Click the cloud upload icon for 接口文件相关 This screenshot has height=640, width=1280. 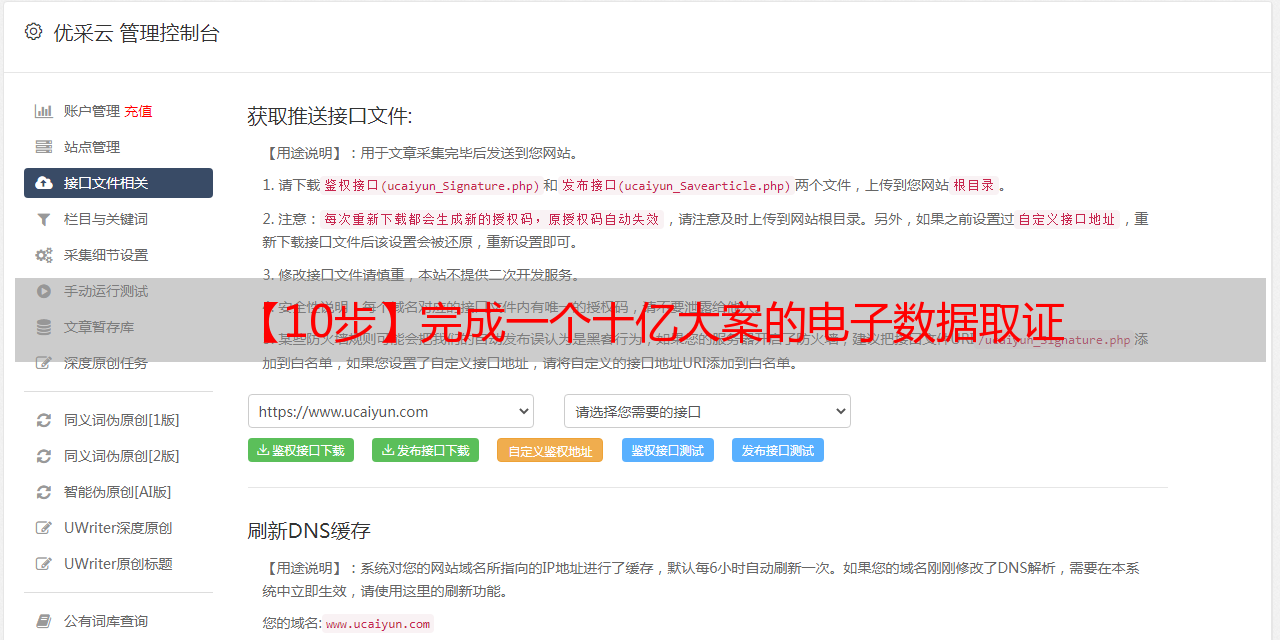click(44, 183)
